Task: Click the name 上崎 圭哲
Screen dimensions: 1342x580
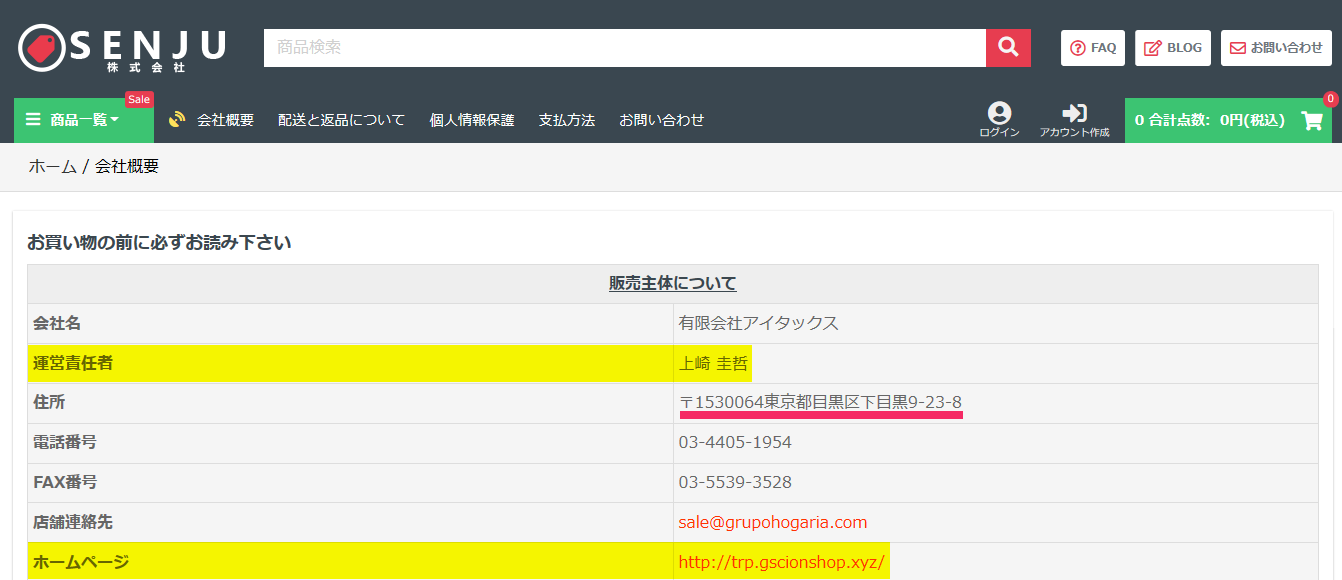Action: coord(713,363)
